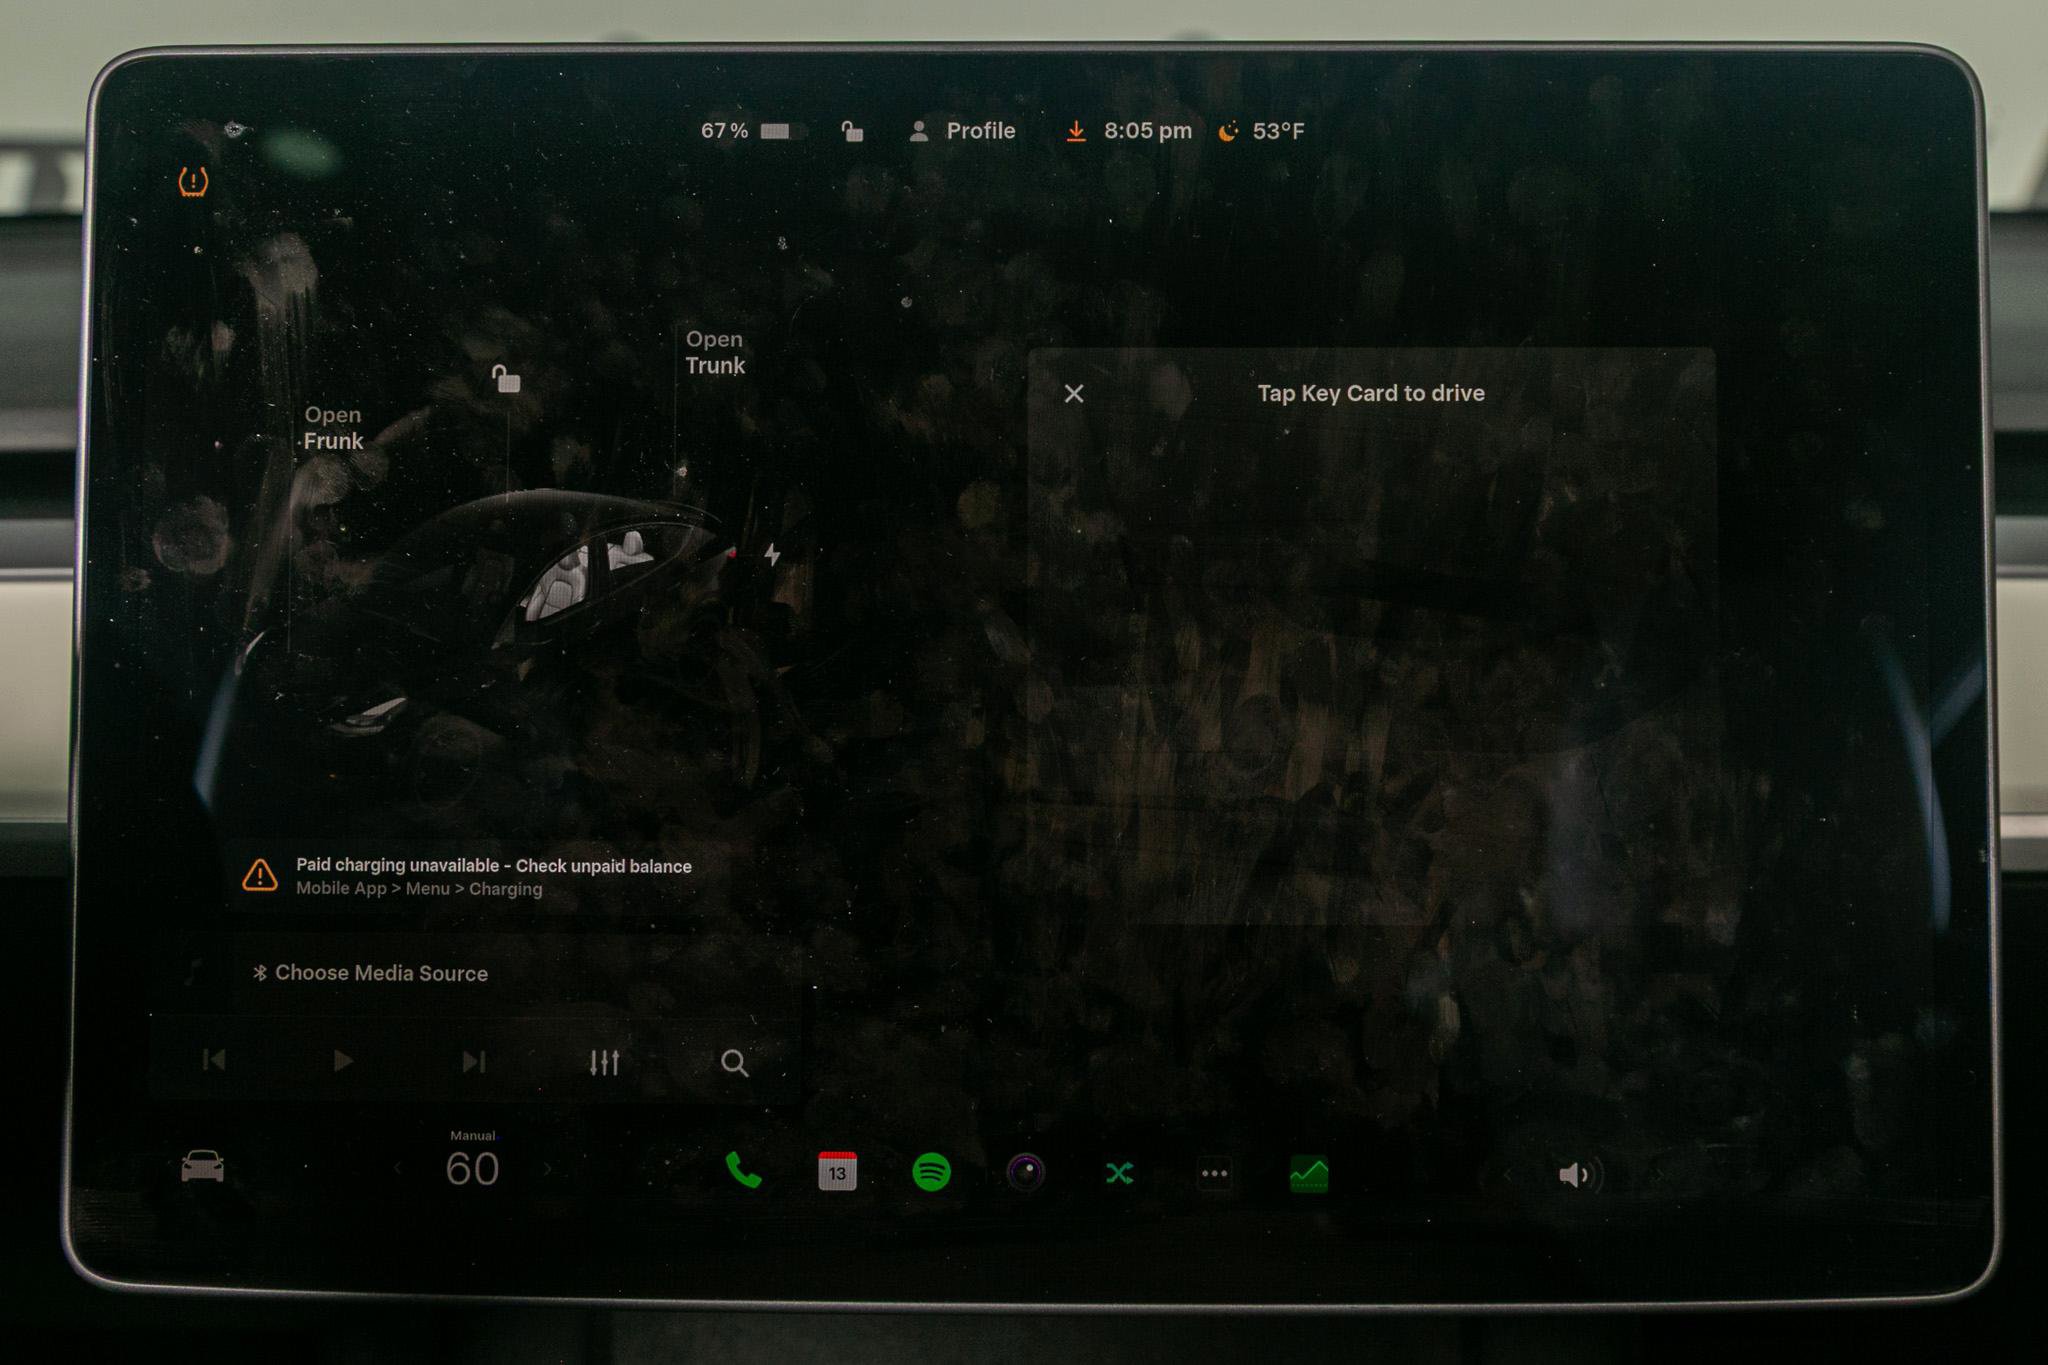Open the dashcam camera app
2048x1365 pixels.
tap(1025, 1172)
